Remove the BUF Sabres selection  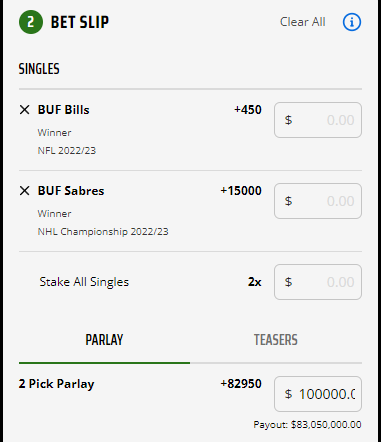[24, 191]
